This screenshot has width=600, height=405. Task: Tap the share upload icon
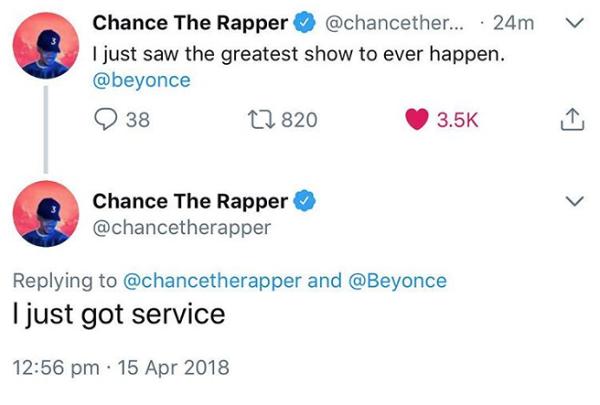(567, 120)
